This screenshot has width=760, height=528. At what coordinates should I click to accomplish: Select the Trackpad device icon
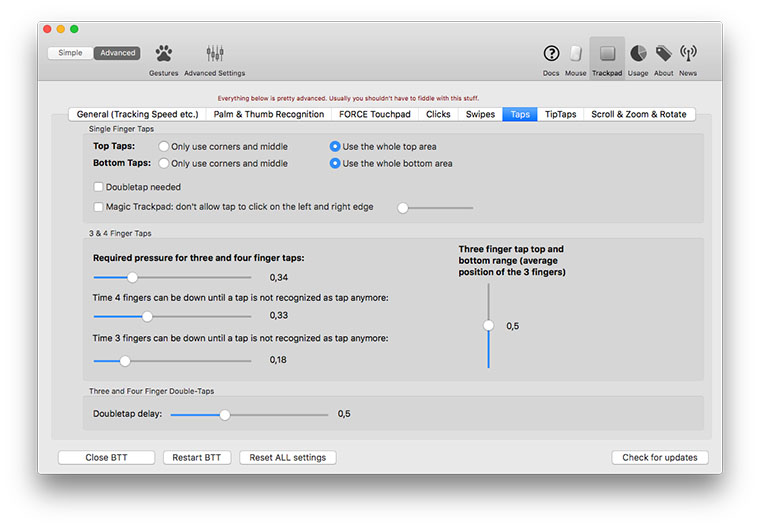coord(607,53)
